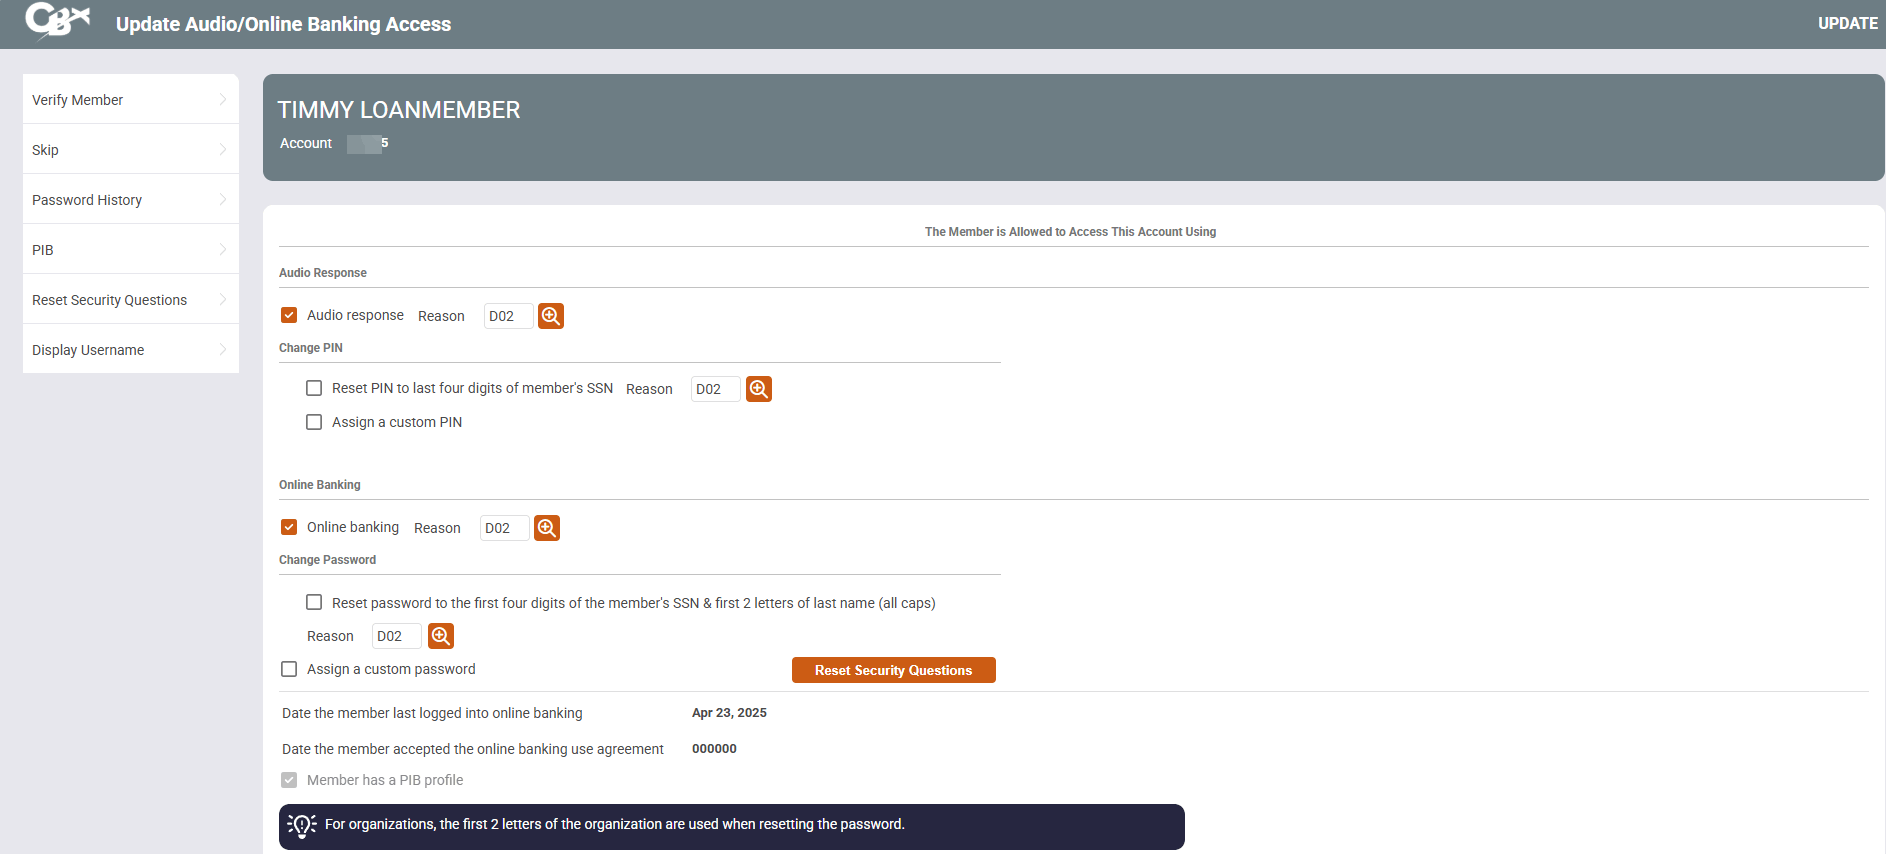The image size is (1886, 854).
Task: Click the CBX logo icon
Action: click(58, 20)
